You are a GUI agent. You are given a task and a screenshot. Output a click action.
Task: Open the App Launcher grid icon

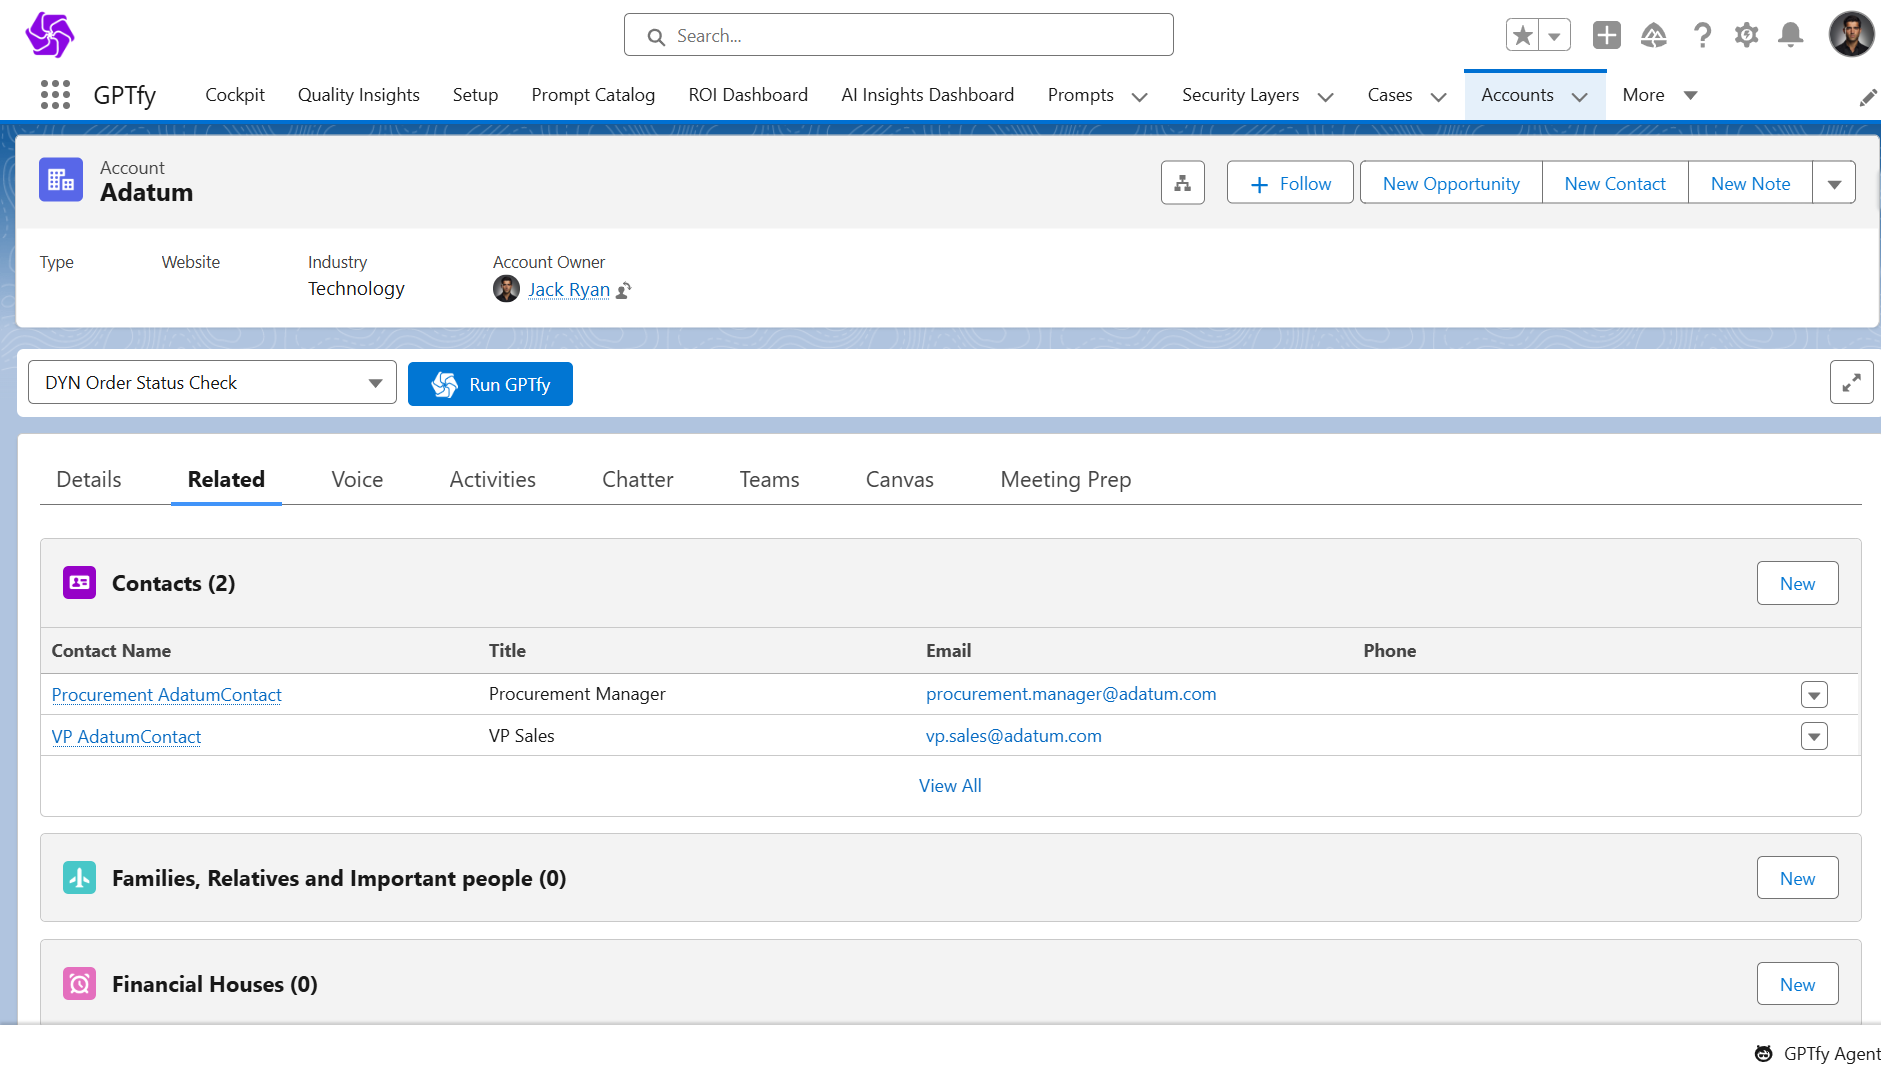pos(55,95)
